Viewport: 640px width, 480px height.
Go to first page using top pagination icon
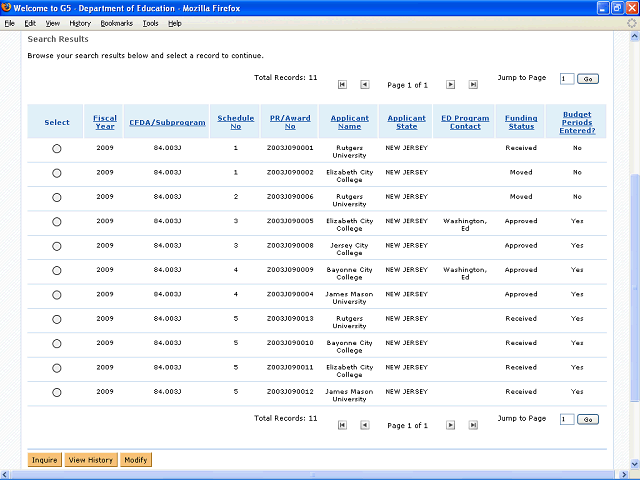click(x=342, y=85)
